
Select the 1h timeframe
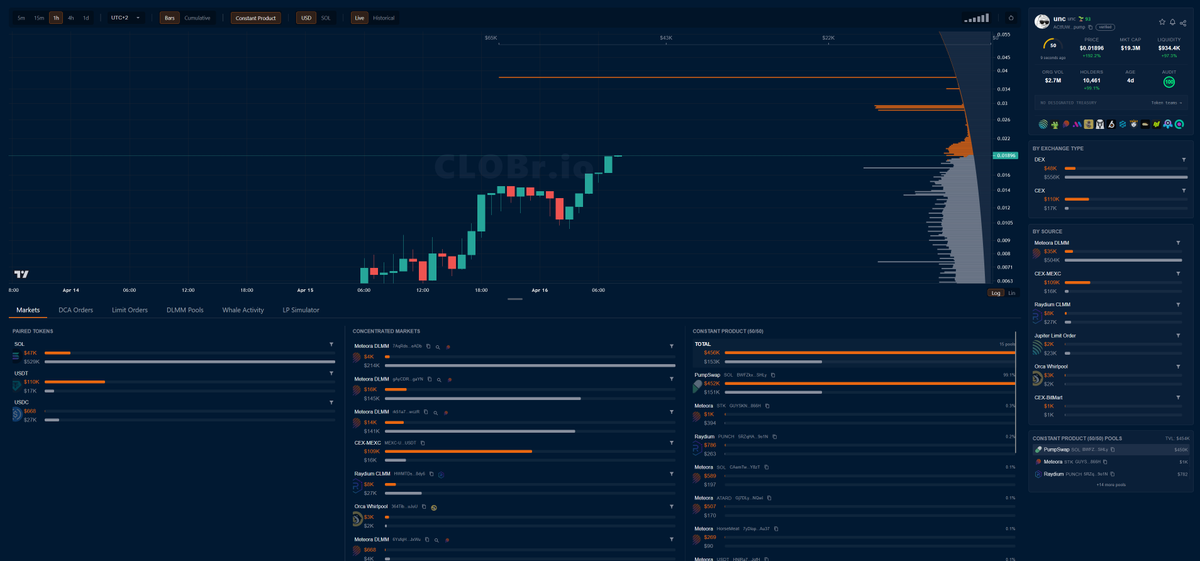point(56,18)
